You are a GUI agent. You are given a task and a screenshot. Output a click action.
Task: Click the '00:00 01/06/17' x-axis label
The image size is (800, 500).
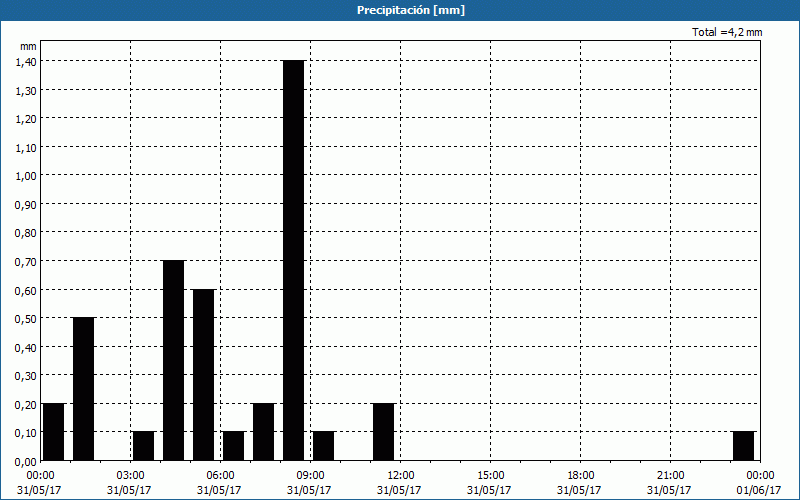(760, 483)
